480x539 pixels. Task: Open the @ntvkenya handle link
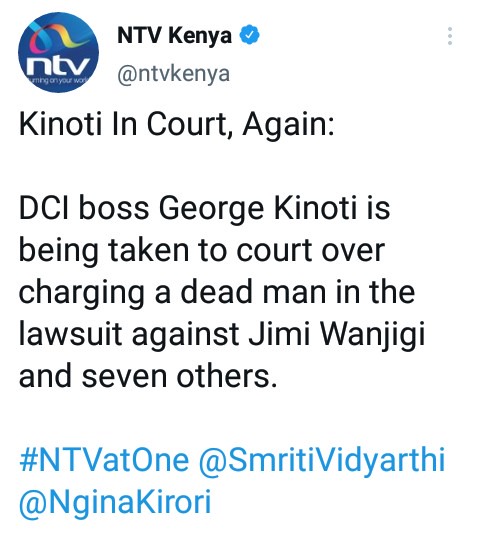pyautogui.click(x=174, y=74)
